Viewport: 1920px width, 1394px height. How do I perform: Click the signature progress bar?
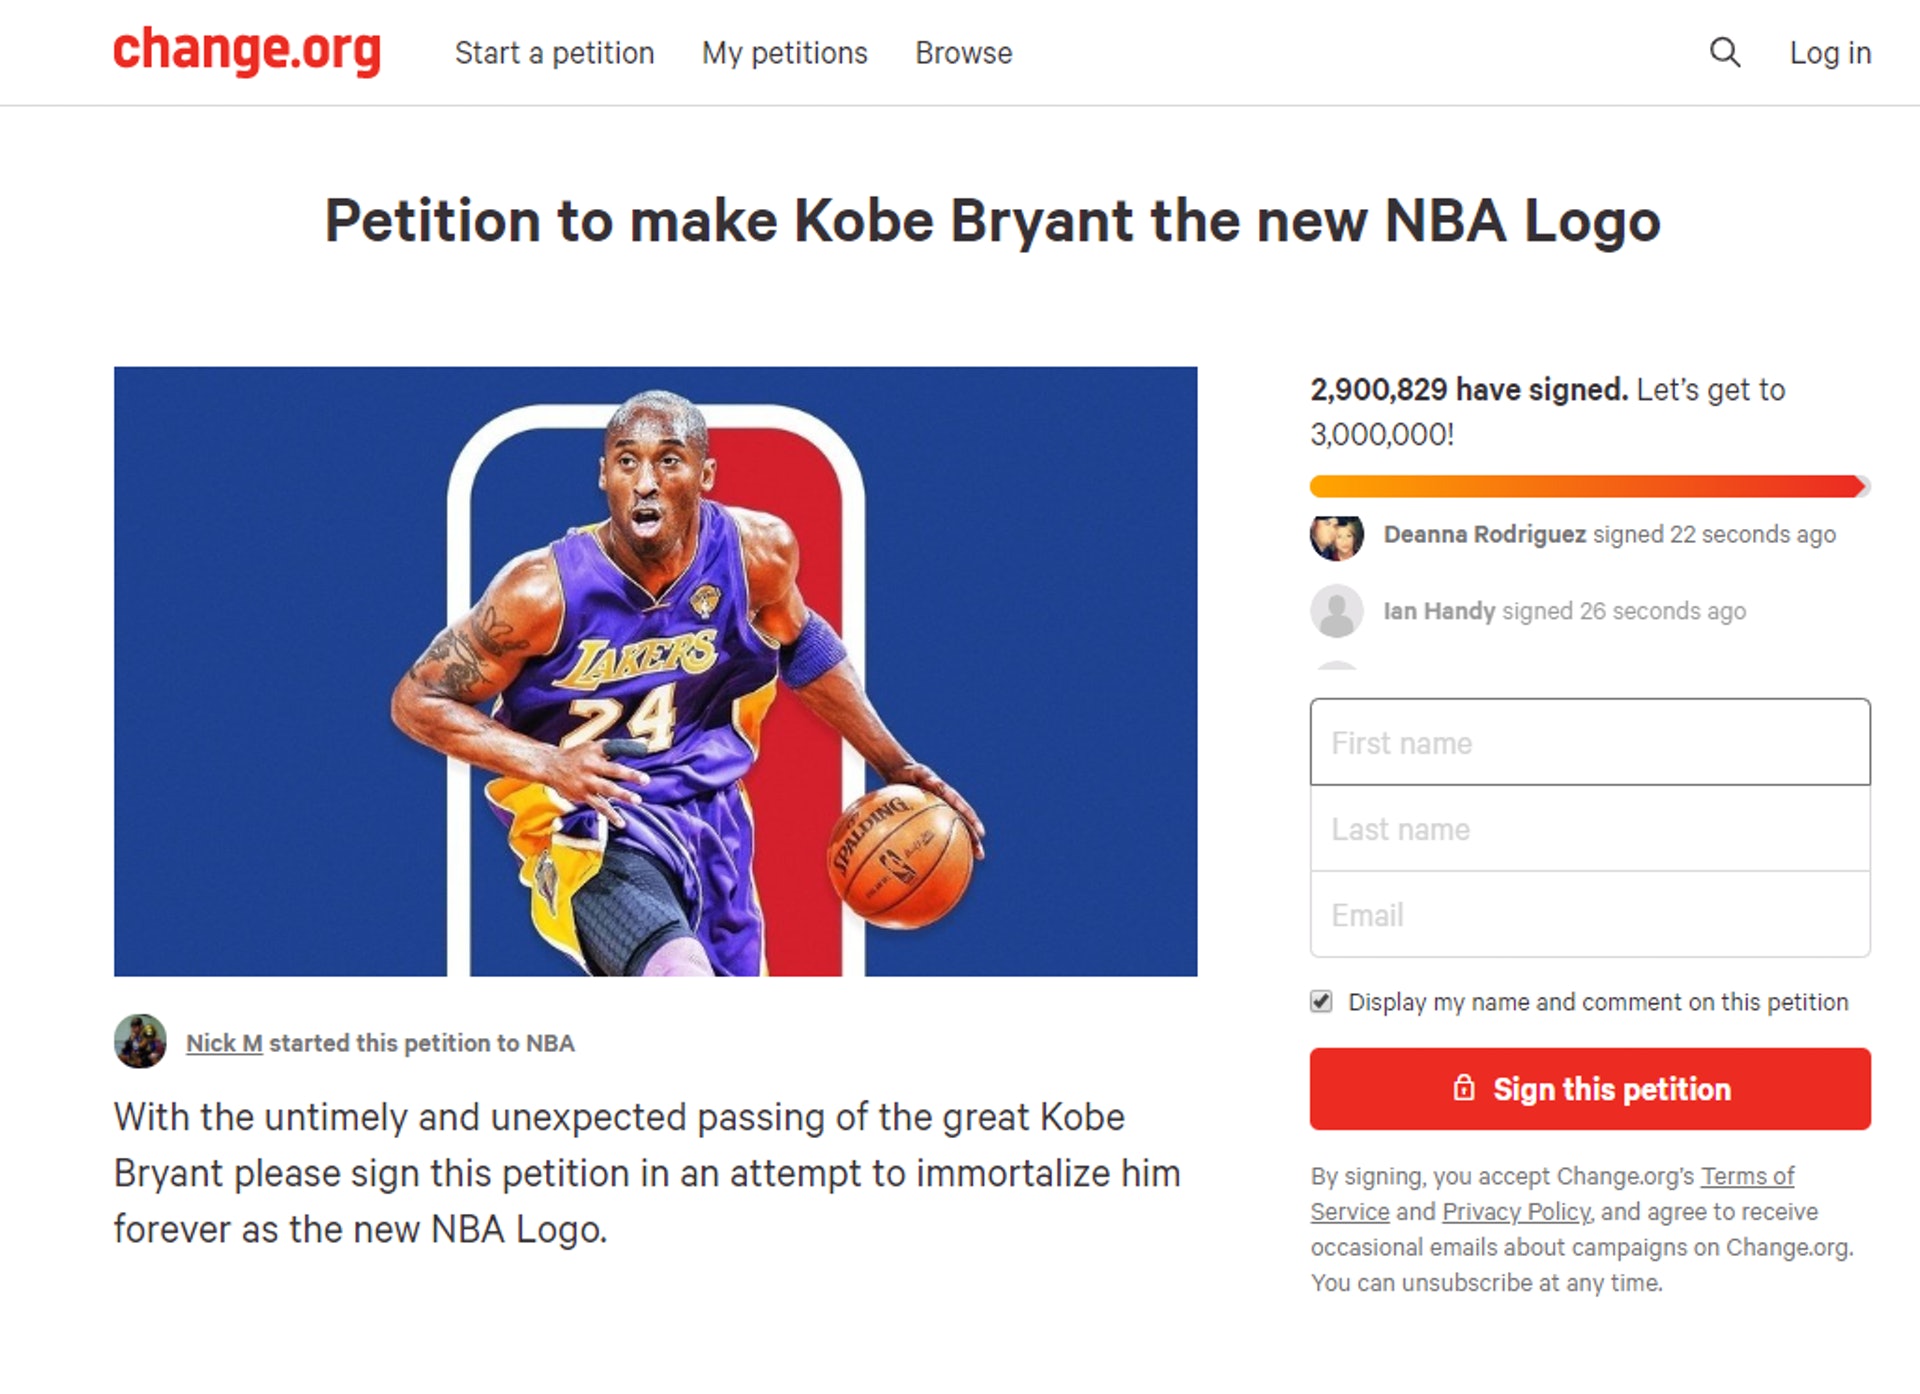pos(1588,487)
